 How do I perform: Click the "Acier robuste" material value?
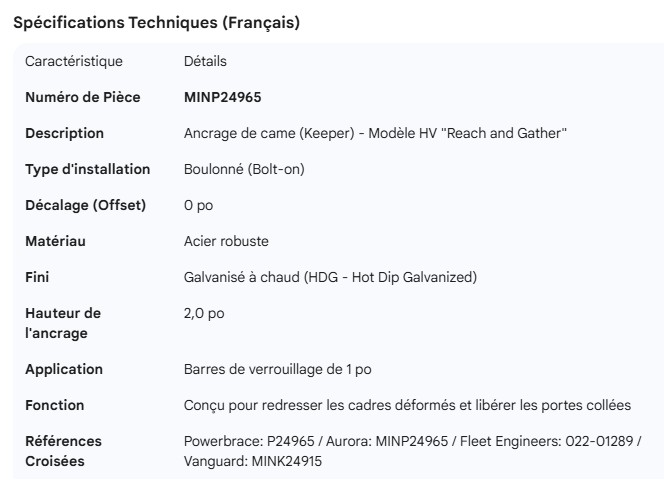pyautogui.click(x=226, y=241)
